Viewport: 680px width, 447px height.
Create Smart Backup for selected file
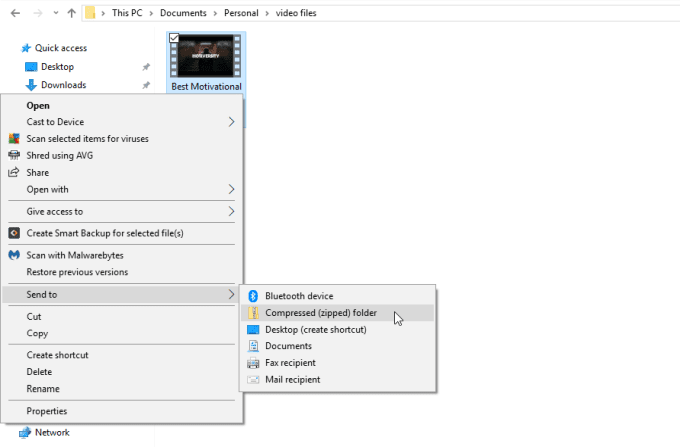click(x=104, y=233)
